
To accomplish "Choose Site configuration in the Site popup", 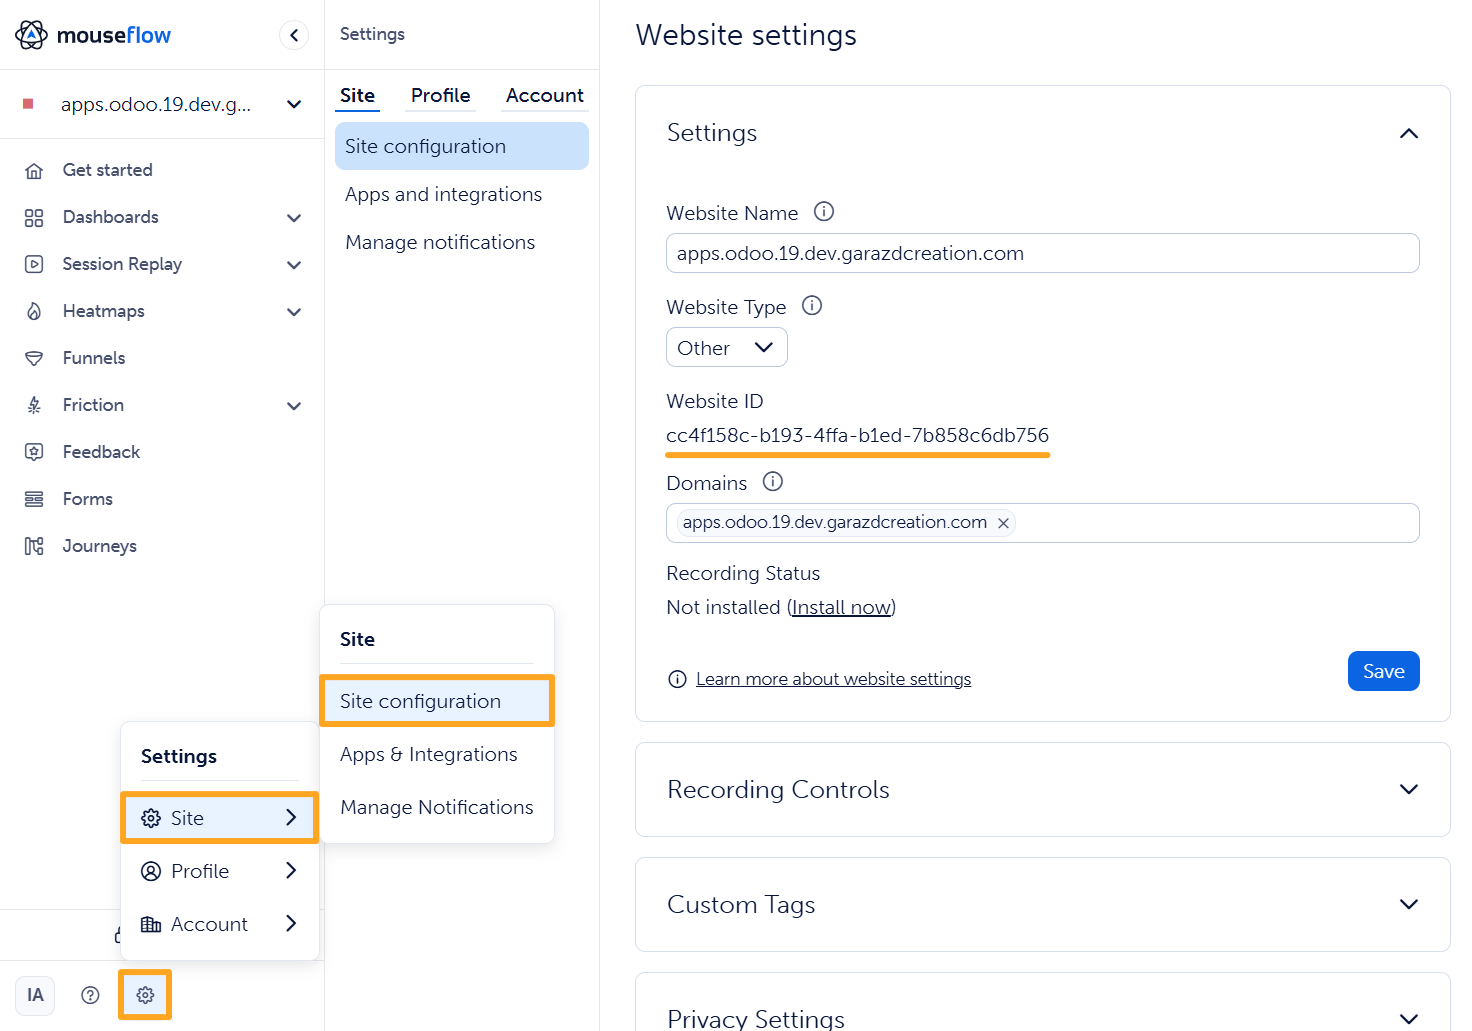I will tap(437, 701).
